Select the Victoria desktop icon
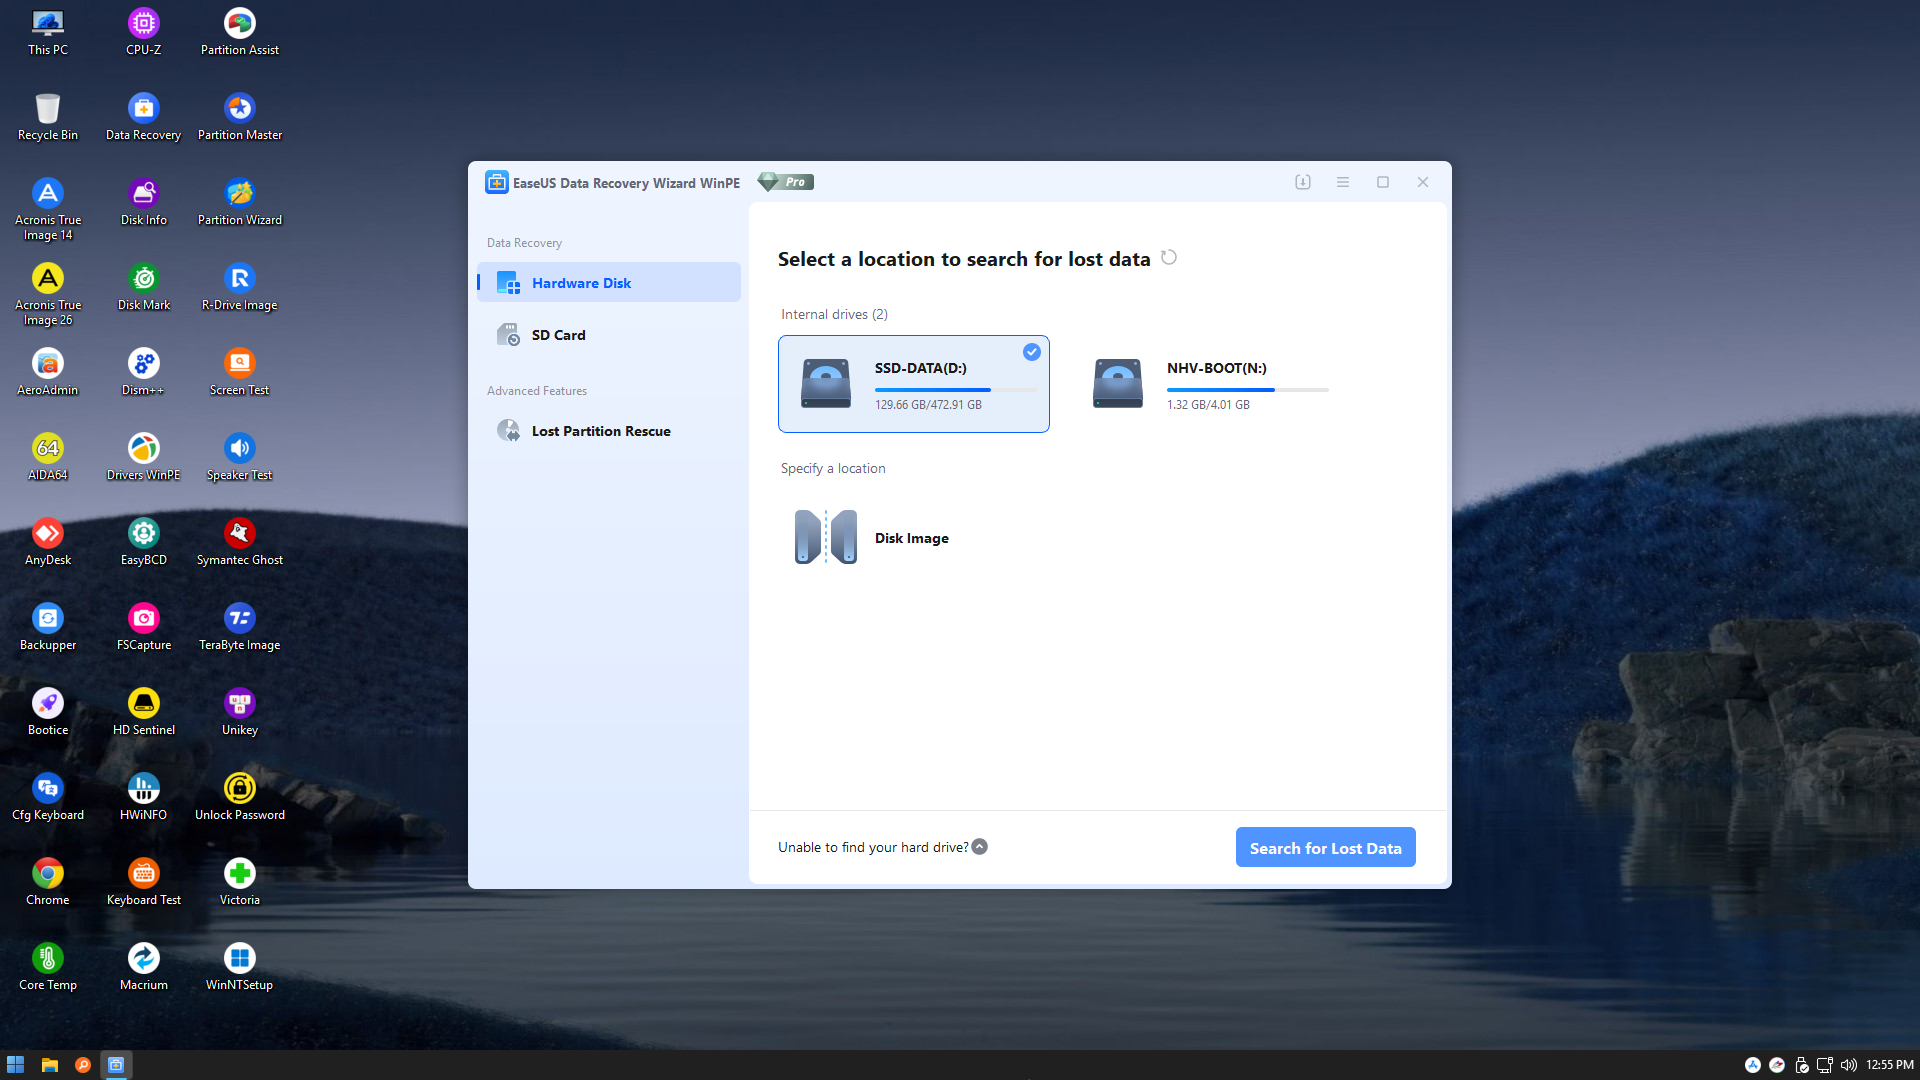Screen dimensions: 1920x1080 240,883
